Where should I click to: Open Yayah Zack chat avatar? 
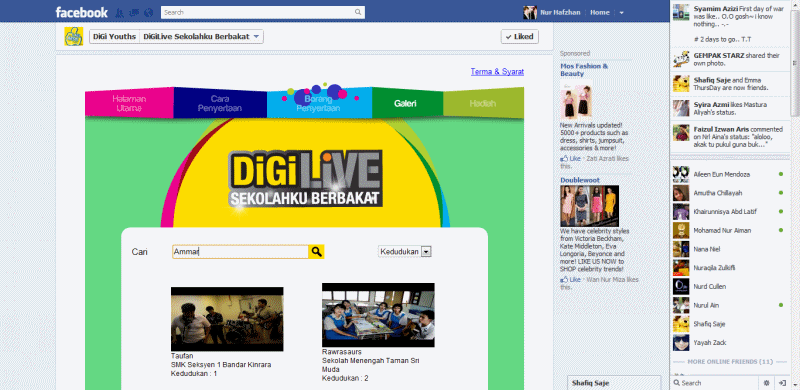point(681,342)
